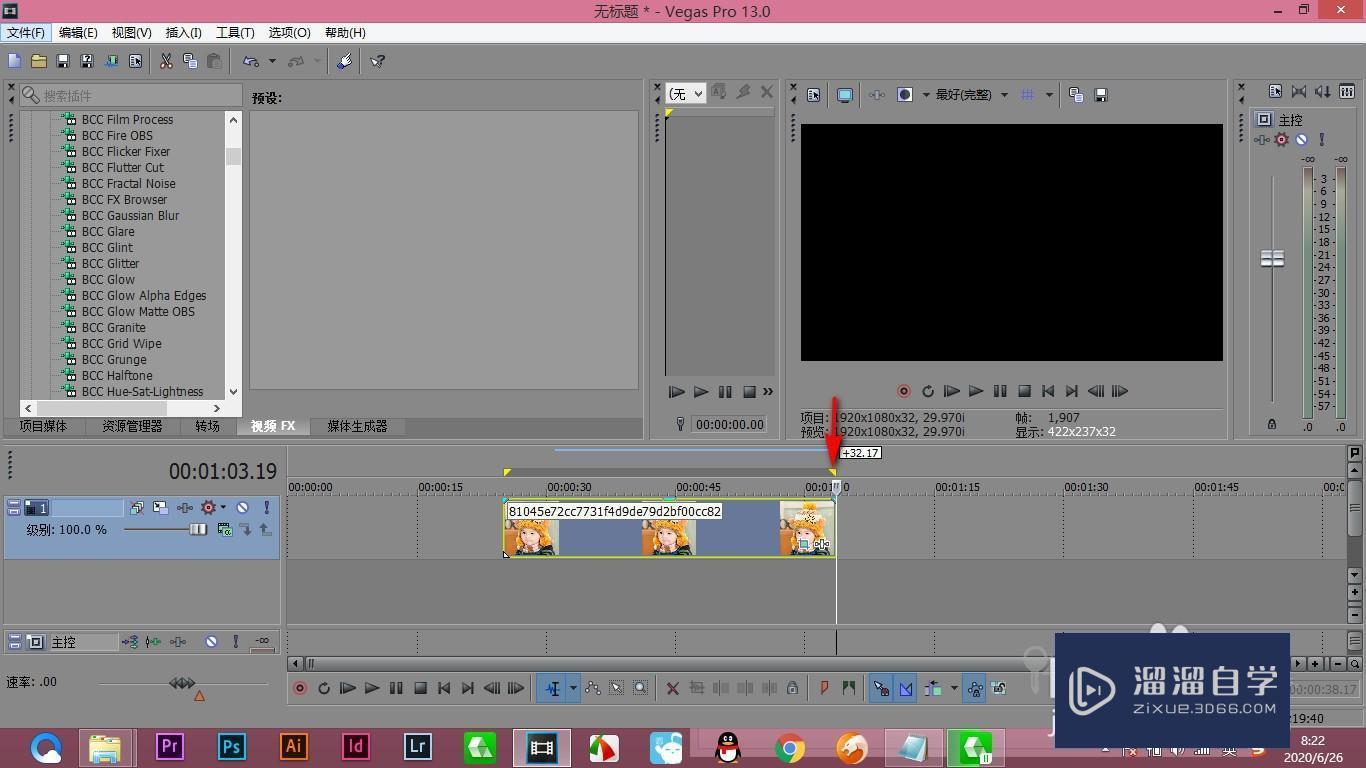The width and height of the screenshot is (1366, 768).
Task: Toggle the preview grid overlay icon
Action: [1027, 95]
